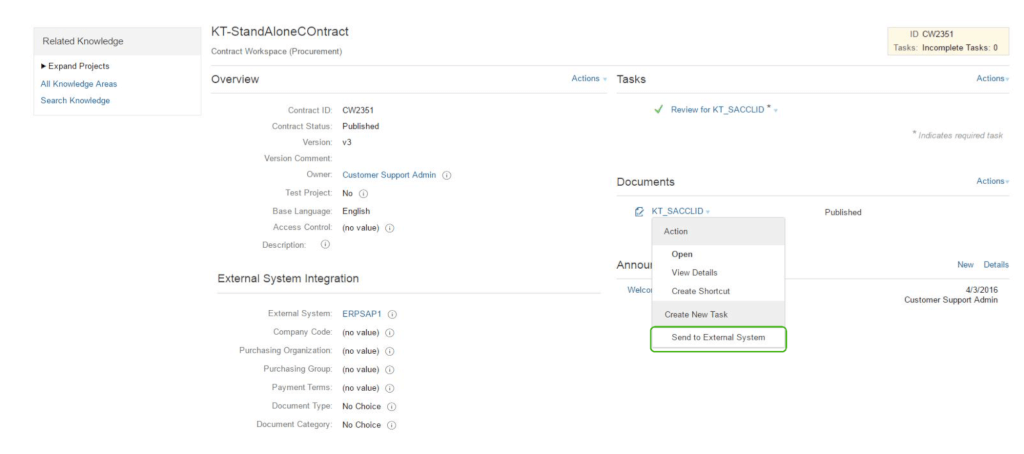1024x454 pixels.
Task: Click KT-StandAloneCOntract page title
Action: pos(280,31)
